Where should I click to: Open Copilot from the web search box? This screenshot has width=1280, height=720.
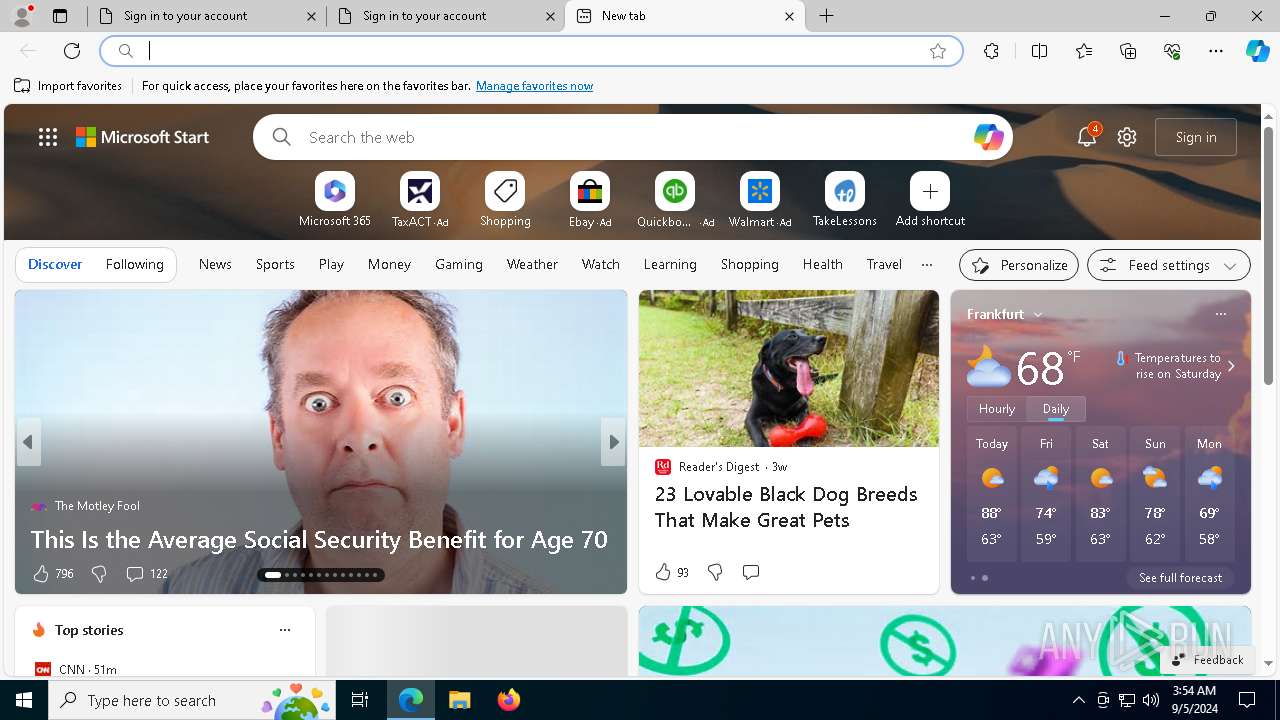click(988, 137)
